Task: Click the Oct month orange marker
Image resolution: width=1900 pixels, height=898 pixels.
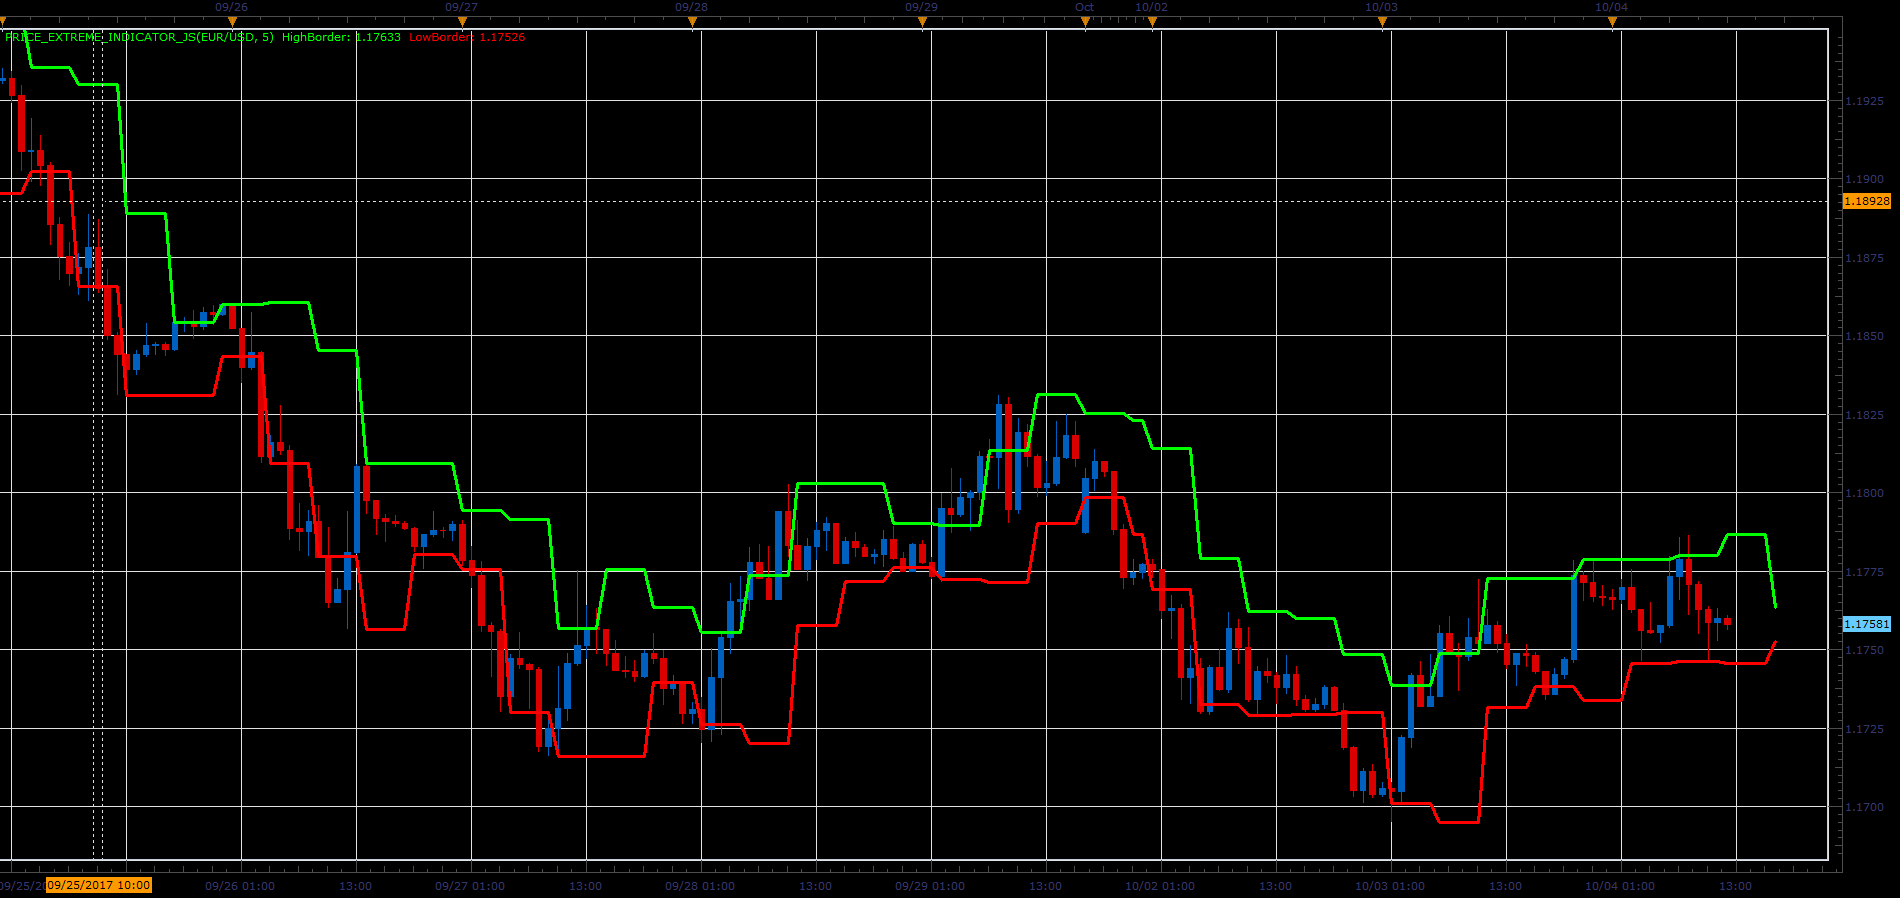Action: coord(1085,21)
